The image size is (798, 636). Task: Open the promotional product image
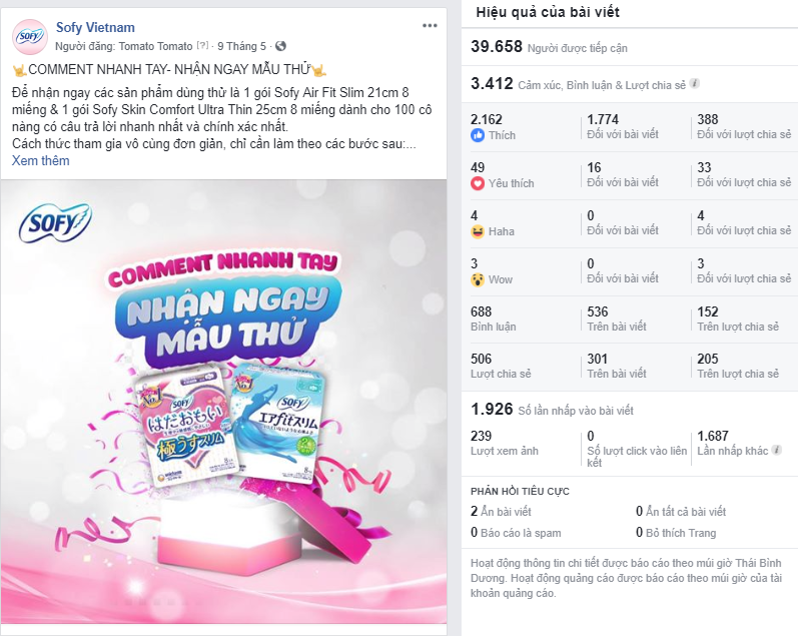(x=224, y=401)
